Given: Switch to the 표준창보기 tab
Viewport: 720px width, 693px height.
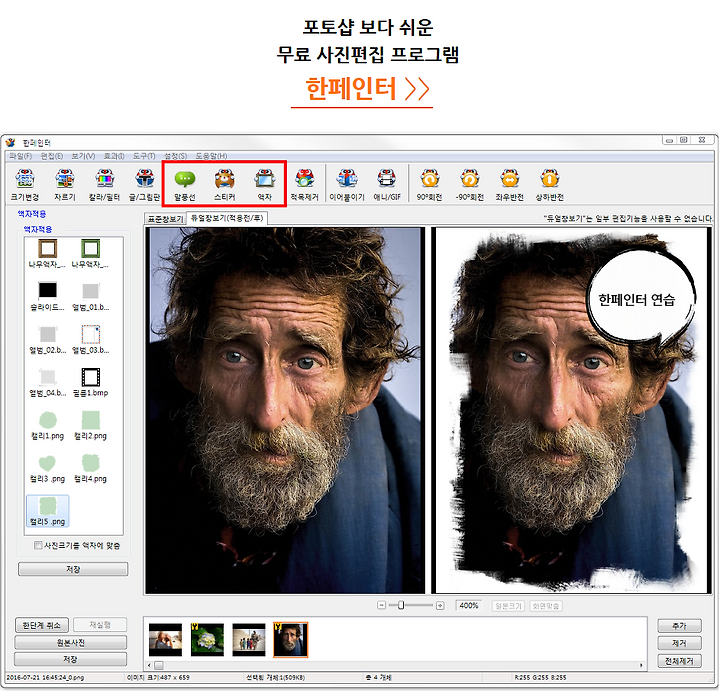Looking at the screenshot, I should coord(165,219).
